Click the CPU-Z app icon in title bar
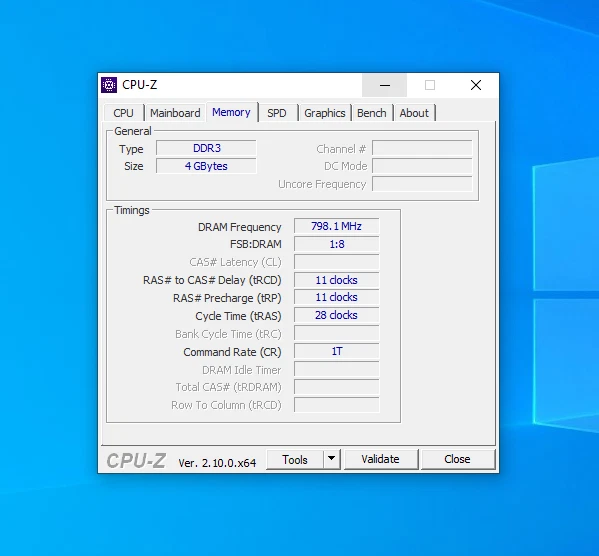The height and width of the screenshot is (556, 599). point(109,85)
